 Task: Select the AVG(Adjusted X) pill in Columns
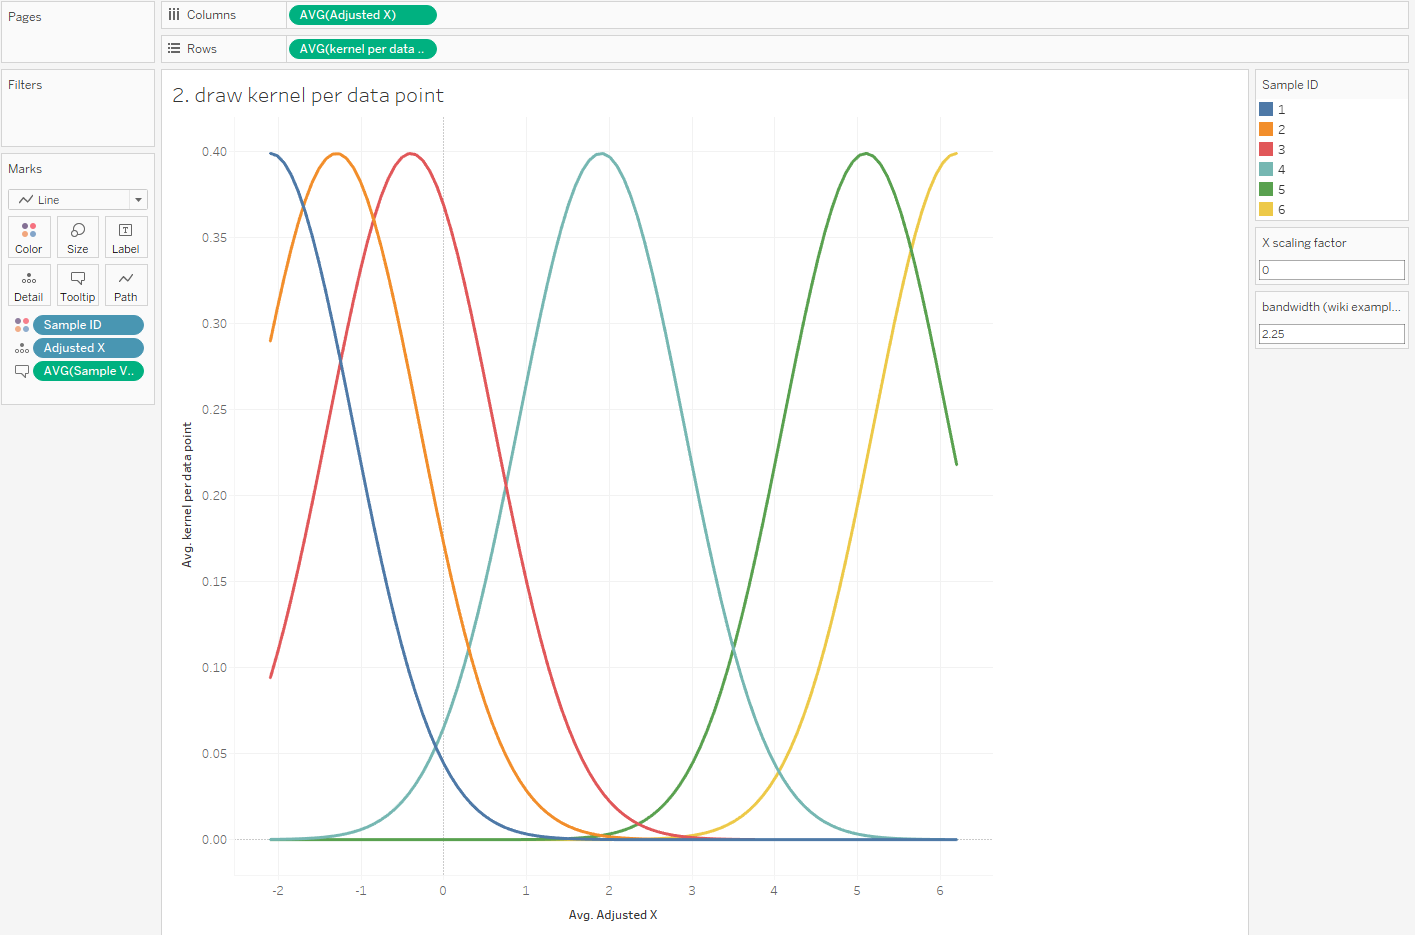362,15
